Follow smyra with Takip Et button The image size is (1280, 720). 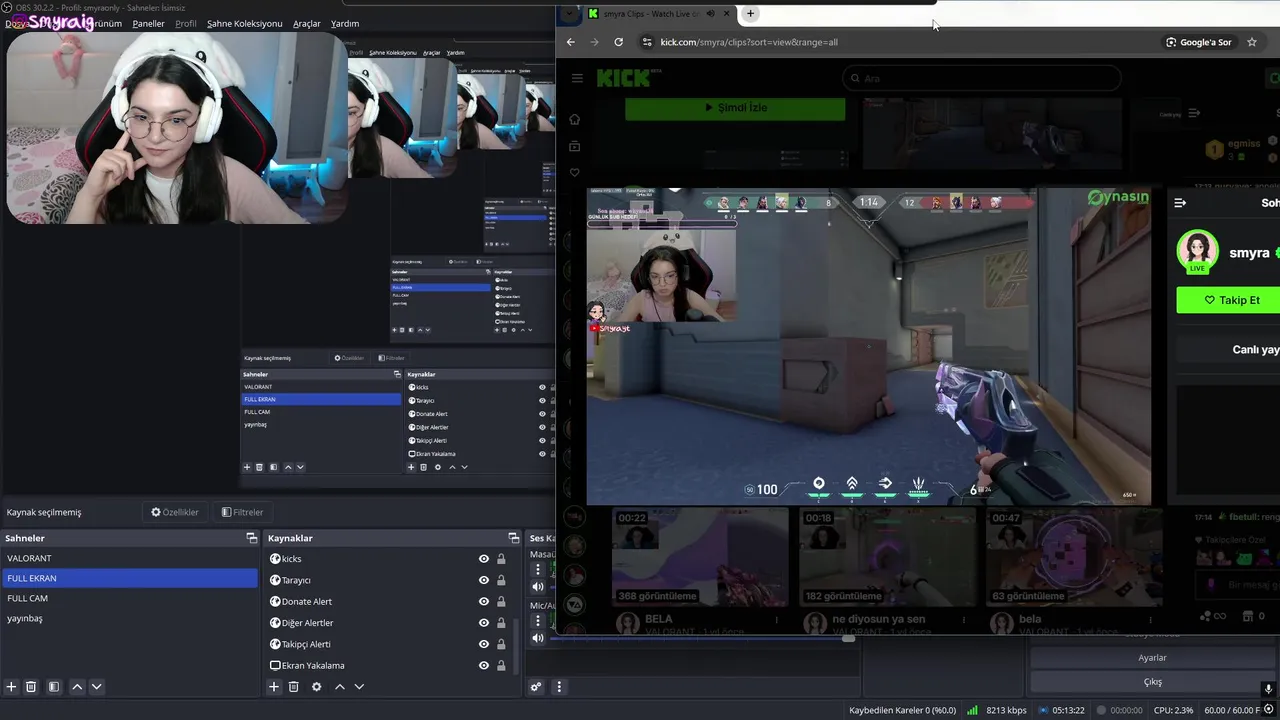coord(1231,300)
